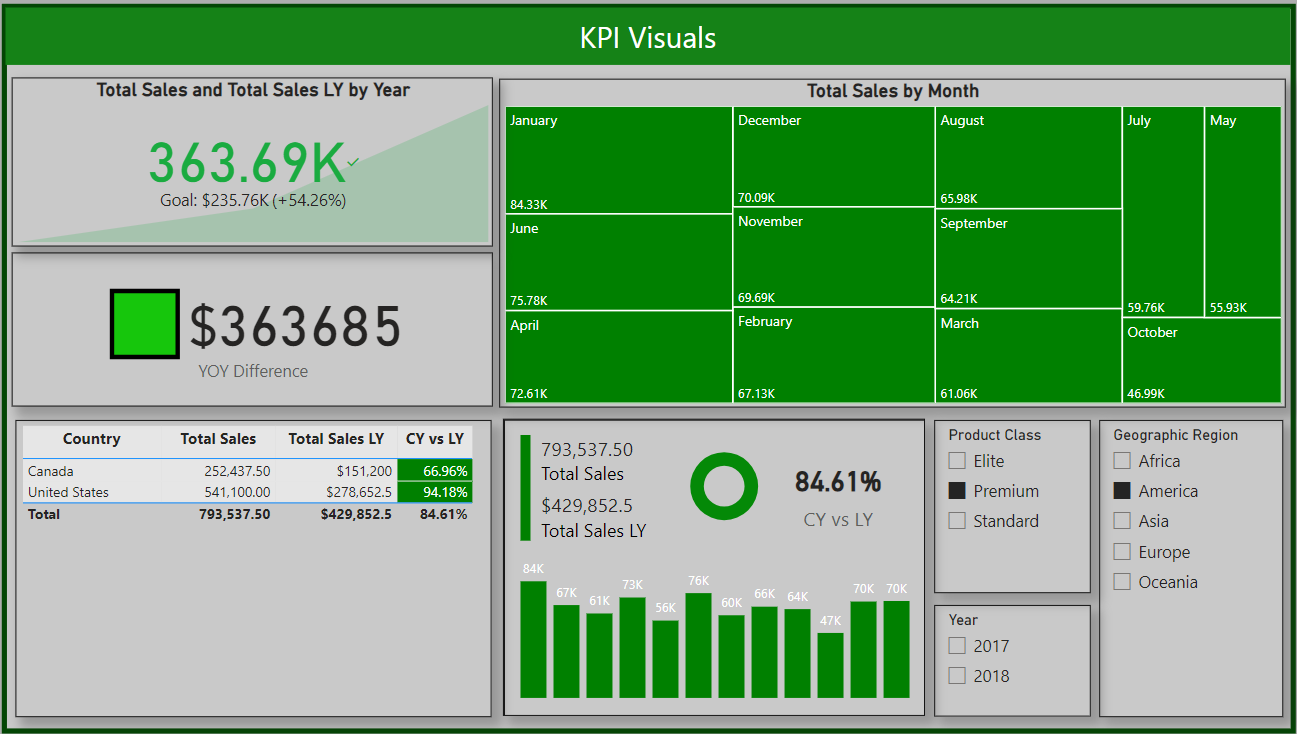The width and height of the screenshot is (1297, 734).
Task: Check the Asia region option
Action: point(1122,521)
